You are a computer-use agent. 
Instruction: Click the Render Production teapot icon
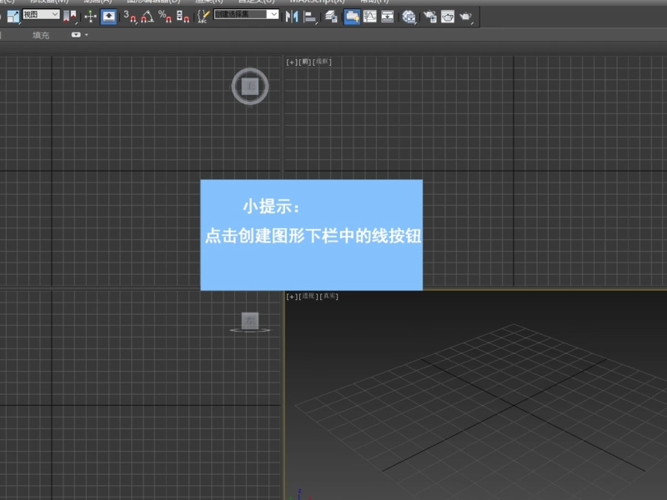[x=466, y=17]
